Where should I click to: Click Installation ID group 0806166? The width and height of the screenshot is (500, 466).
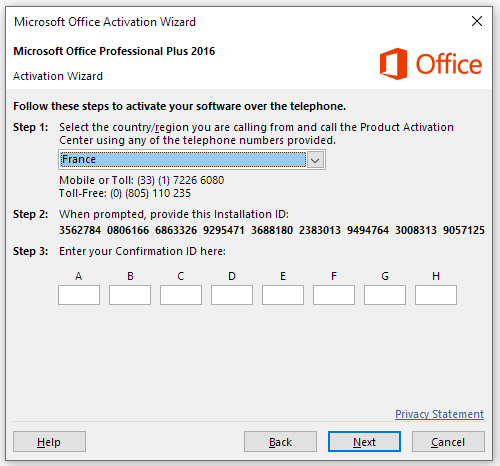[x=128, y=230]
